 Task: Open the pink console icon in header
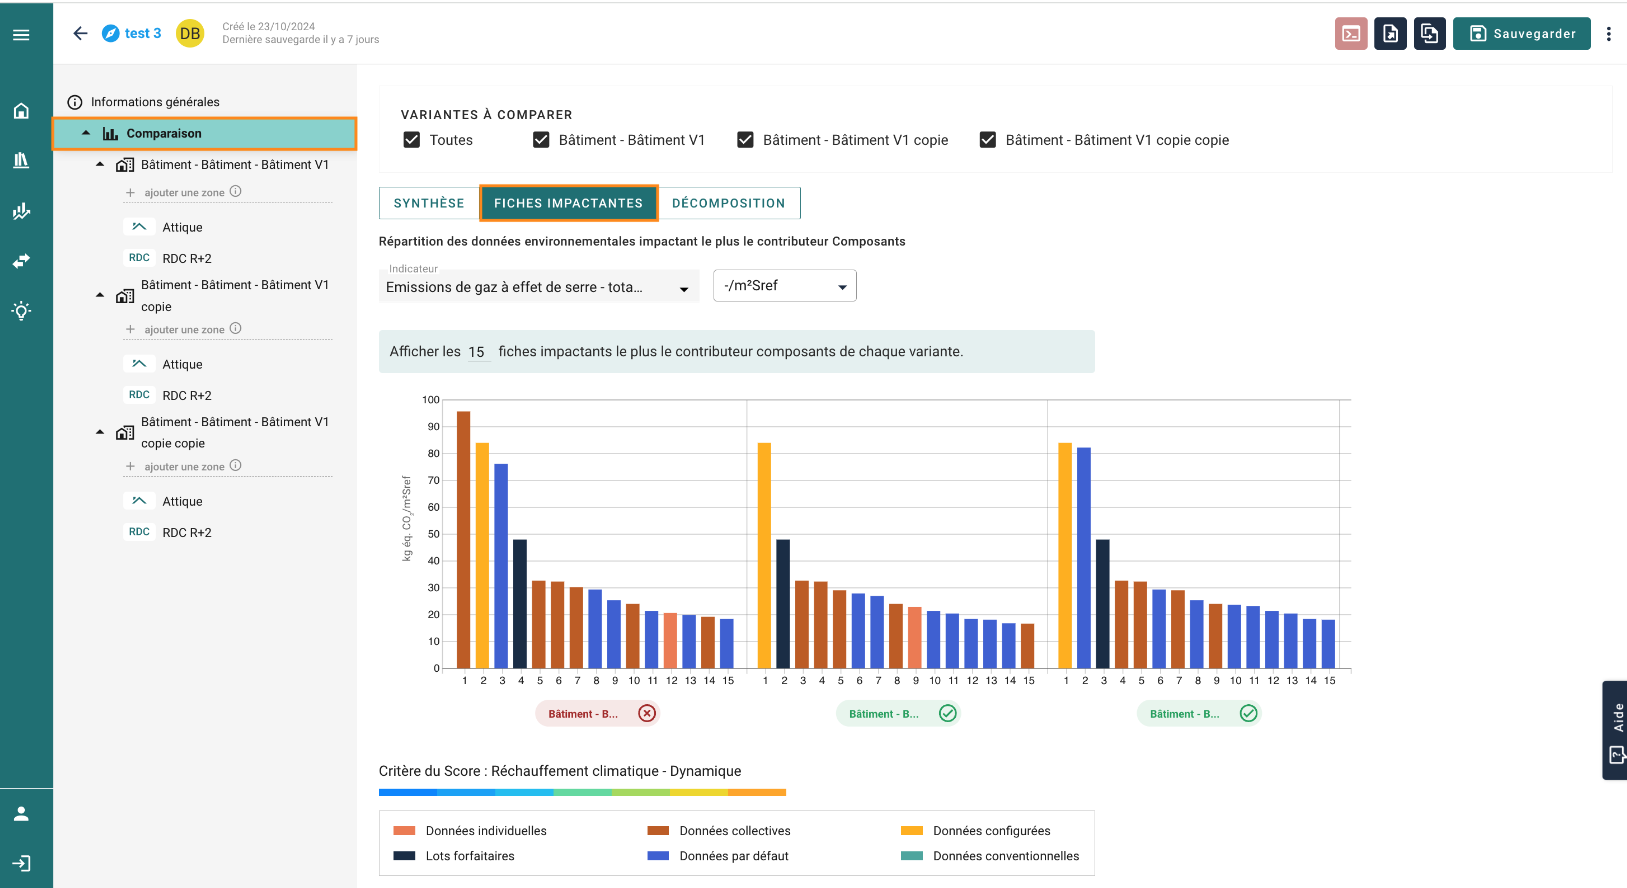pyautogui.click(x=1351, y=34)
